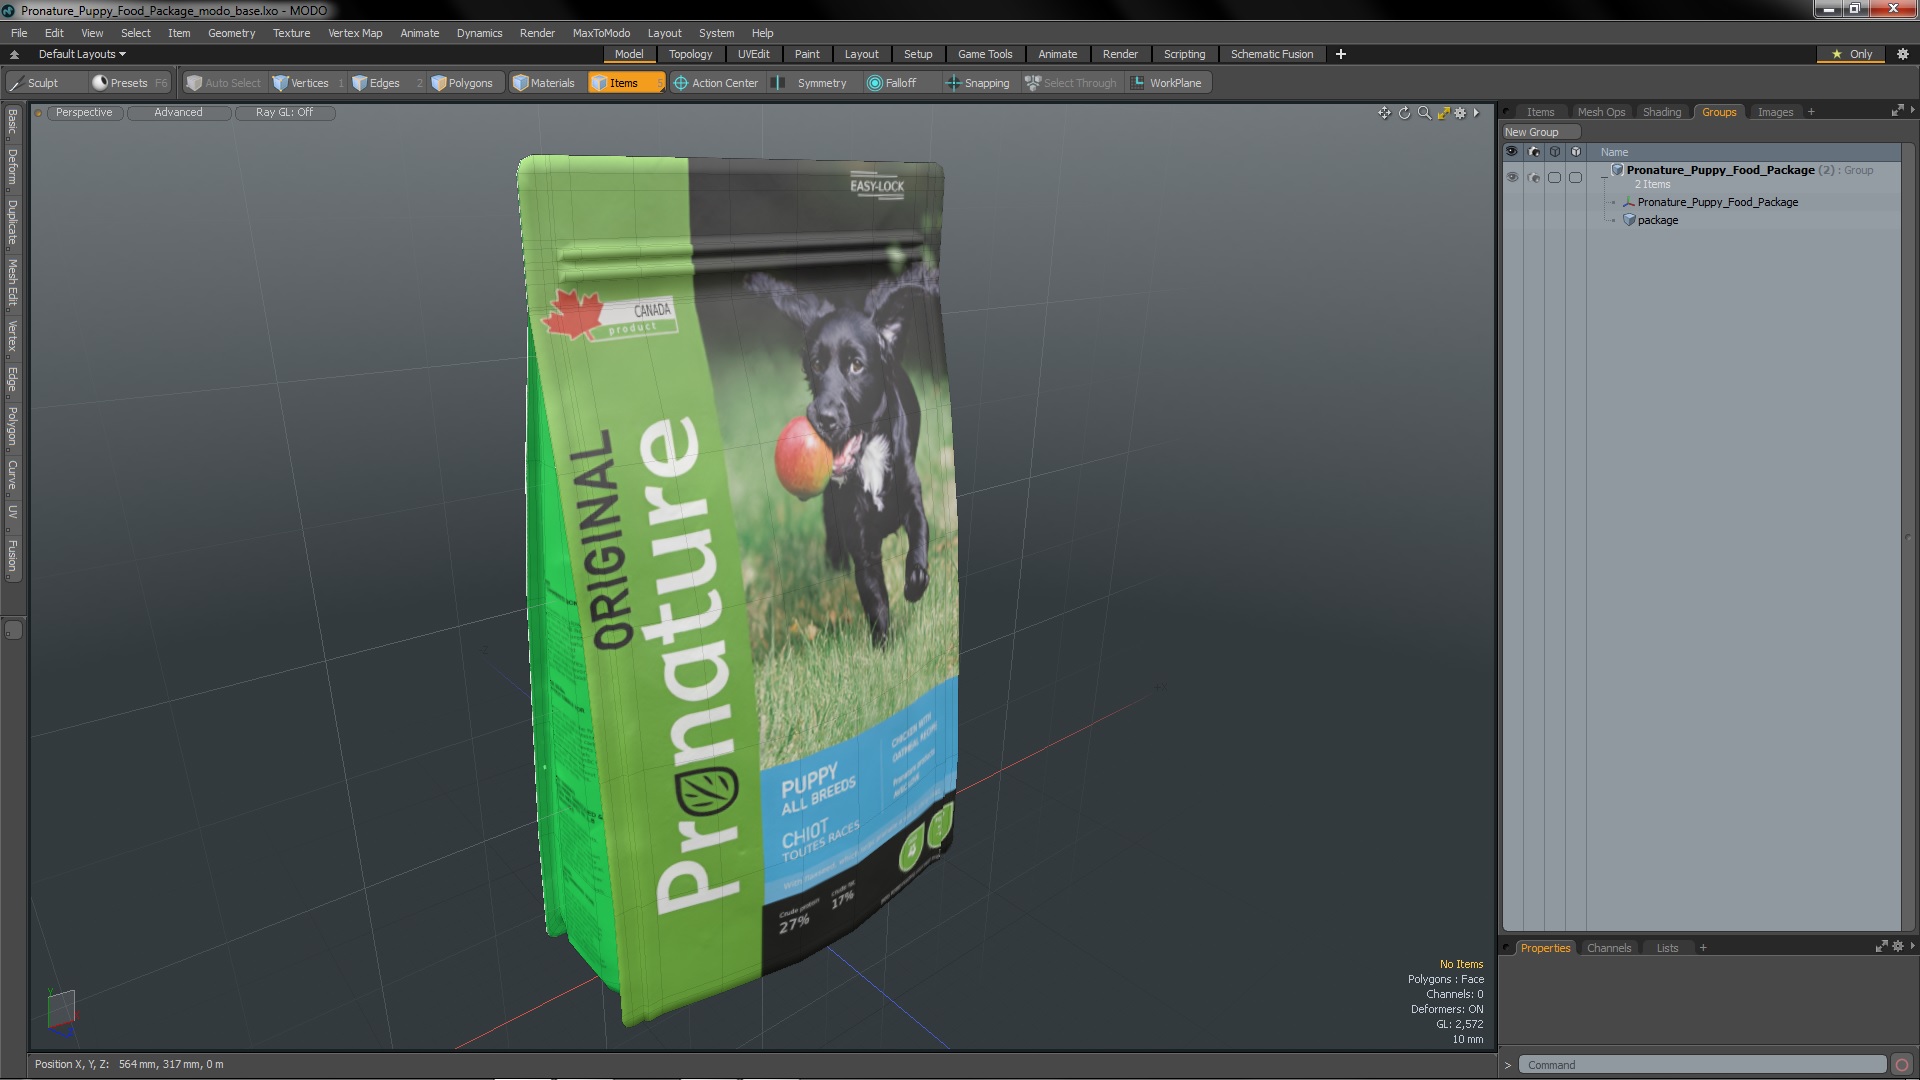Open the Mesh Edit vertical toolbox tab
This screenshot has width=1920, height=1080.
click(12, 282)
